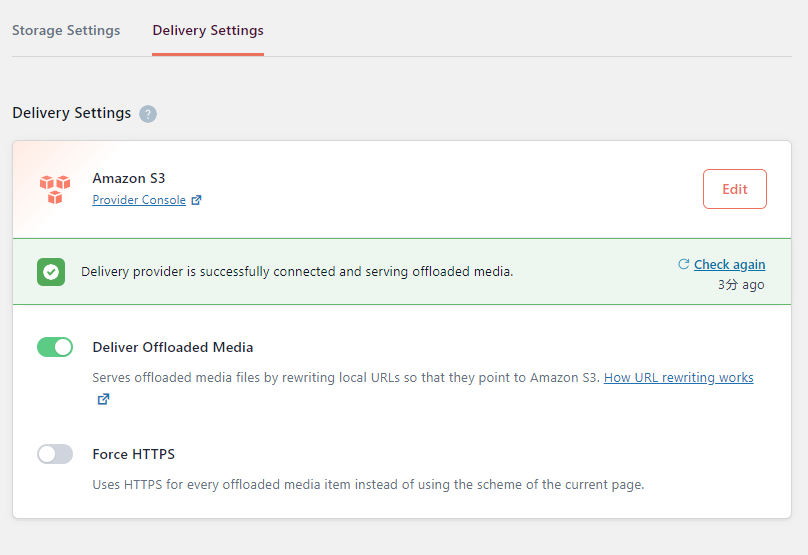Click external-link icon next to Provider Console

point(197,200)
